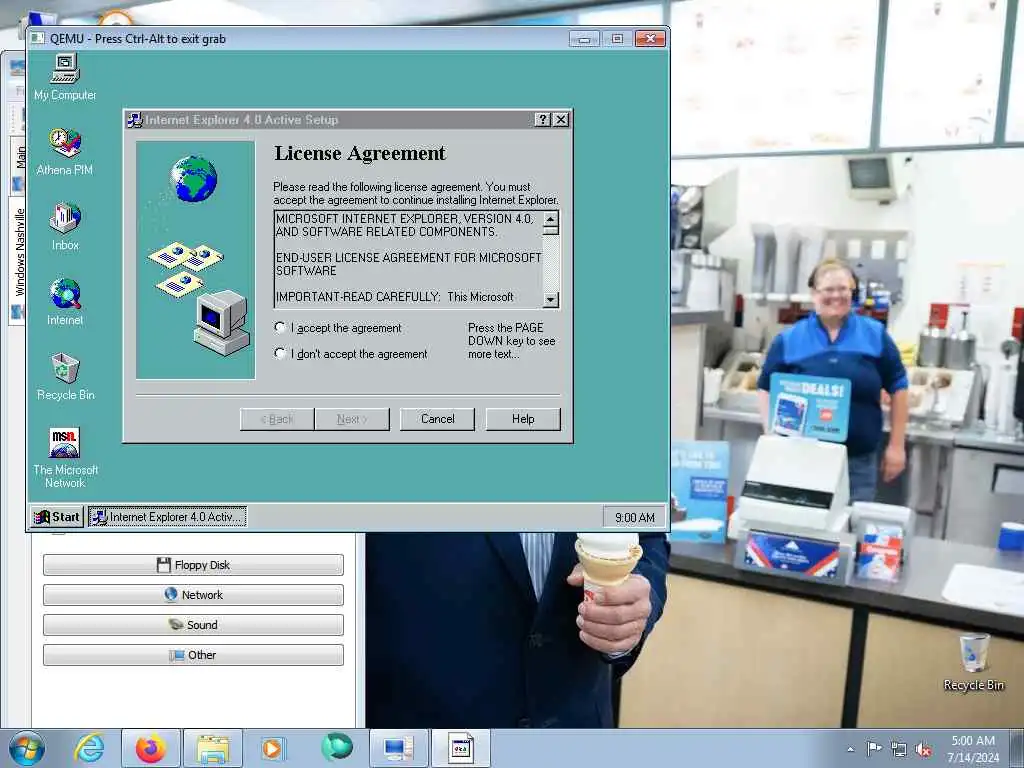The image size is (1024, 768).
Task: Open the Recycle Bin in QEMU guest
Action: click(x=65, y=376)
